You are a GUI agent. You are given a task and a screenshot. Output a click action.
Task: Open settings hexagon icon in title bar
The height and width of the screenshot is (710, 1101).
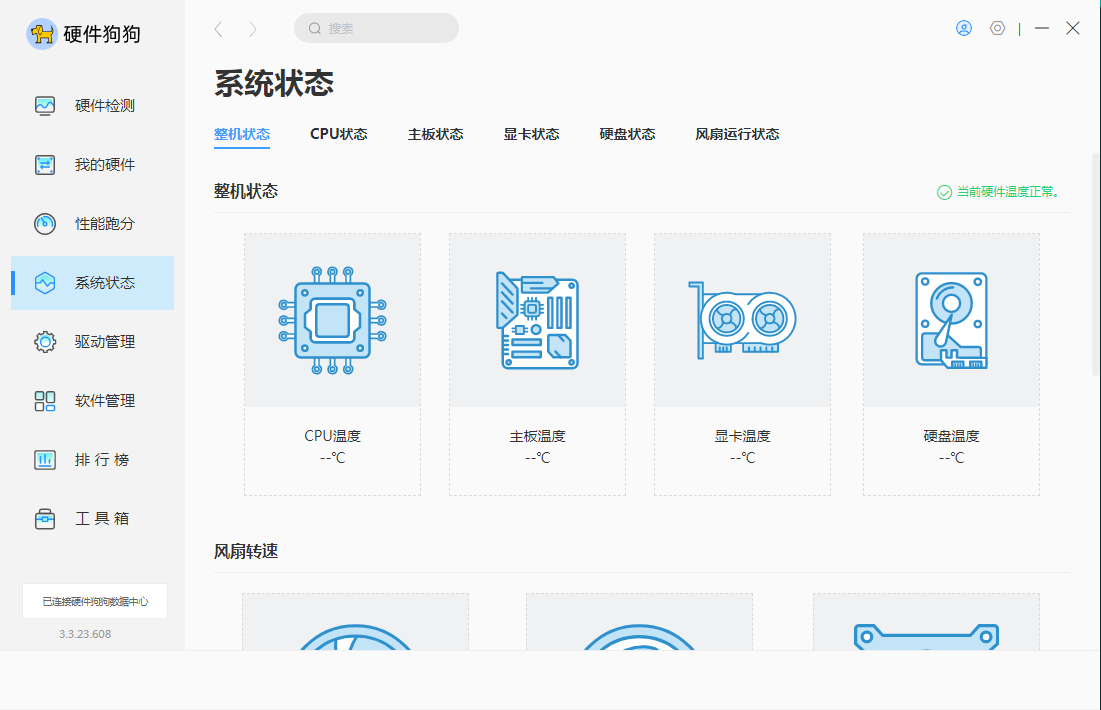point(997,28)
